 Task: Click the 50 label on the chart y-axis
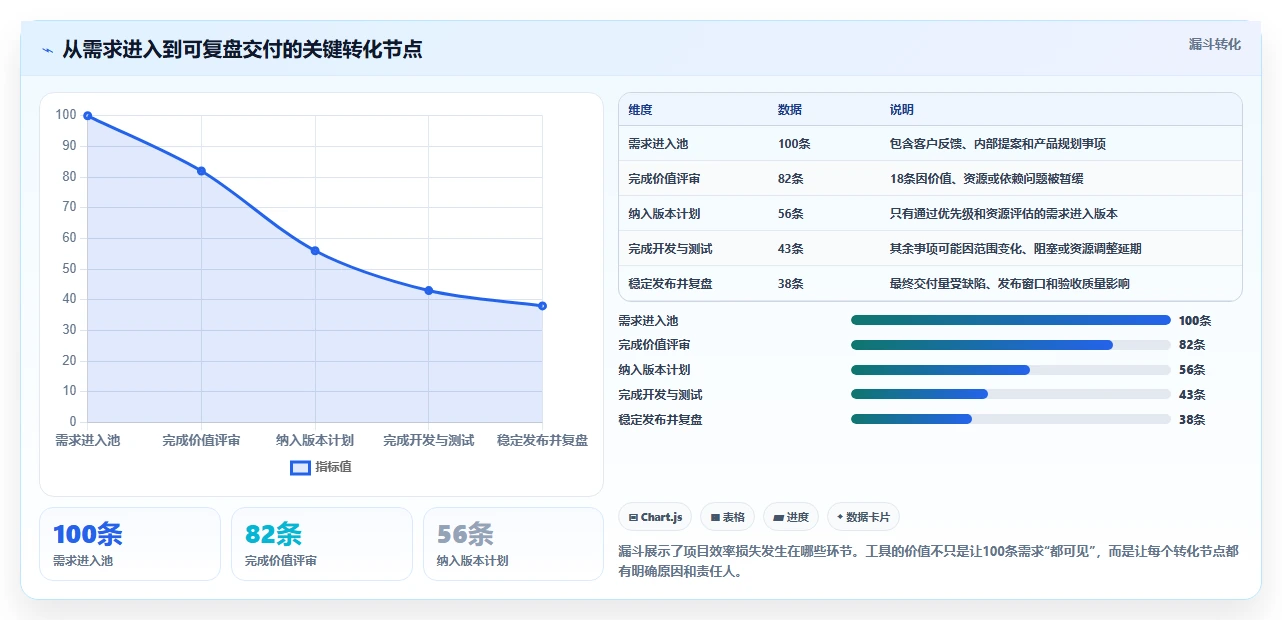coord(69,269)
